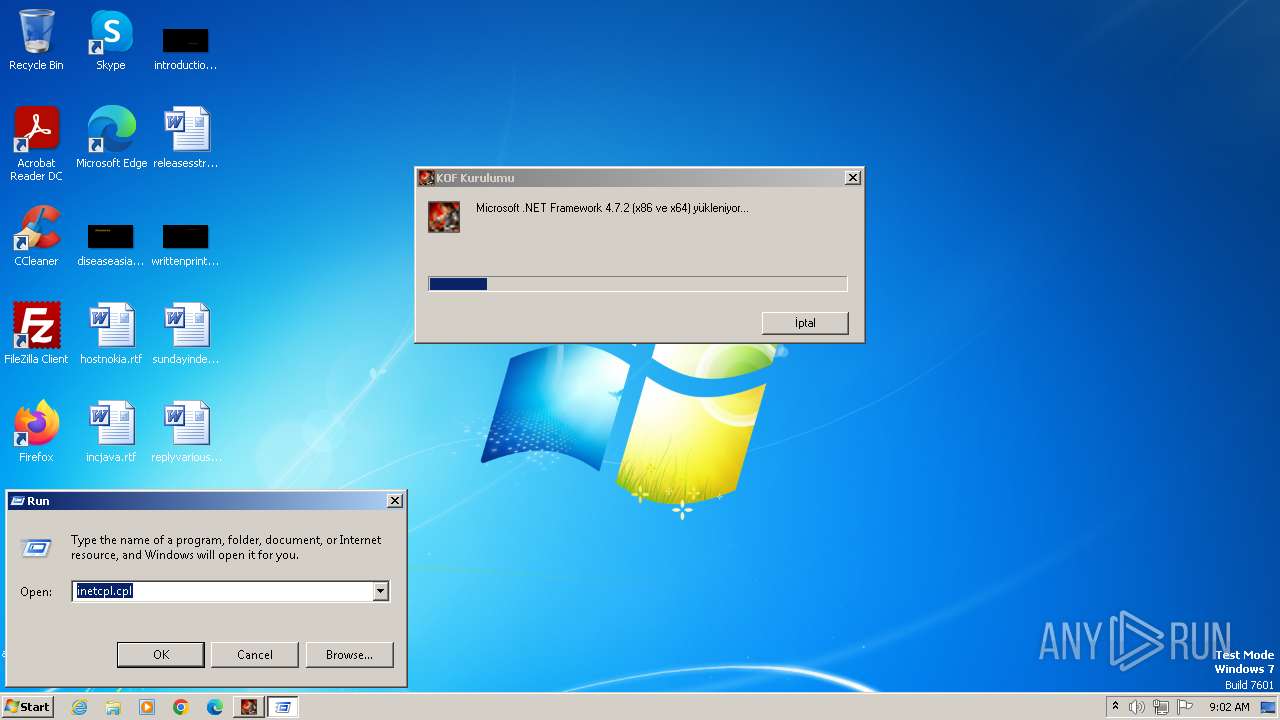Click the 9:02 AM taskbar clock
Image resolution: width=1280 pixels, height=720 pixels.
(x=1229, y=707)
